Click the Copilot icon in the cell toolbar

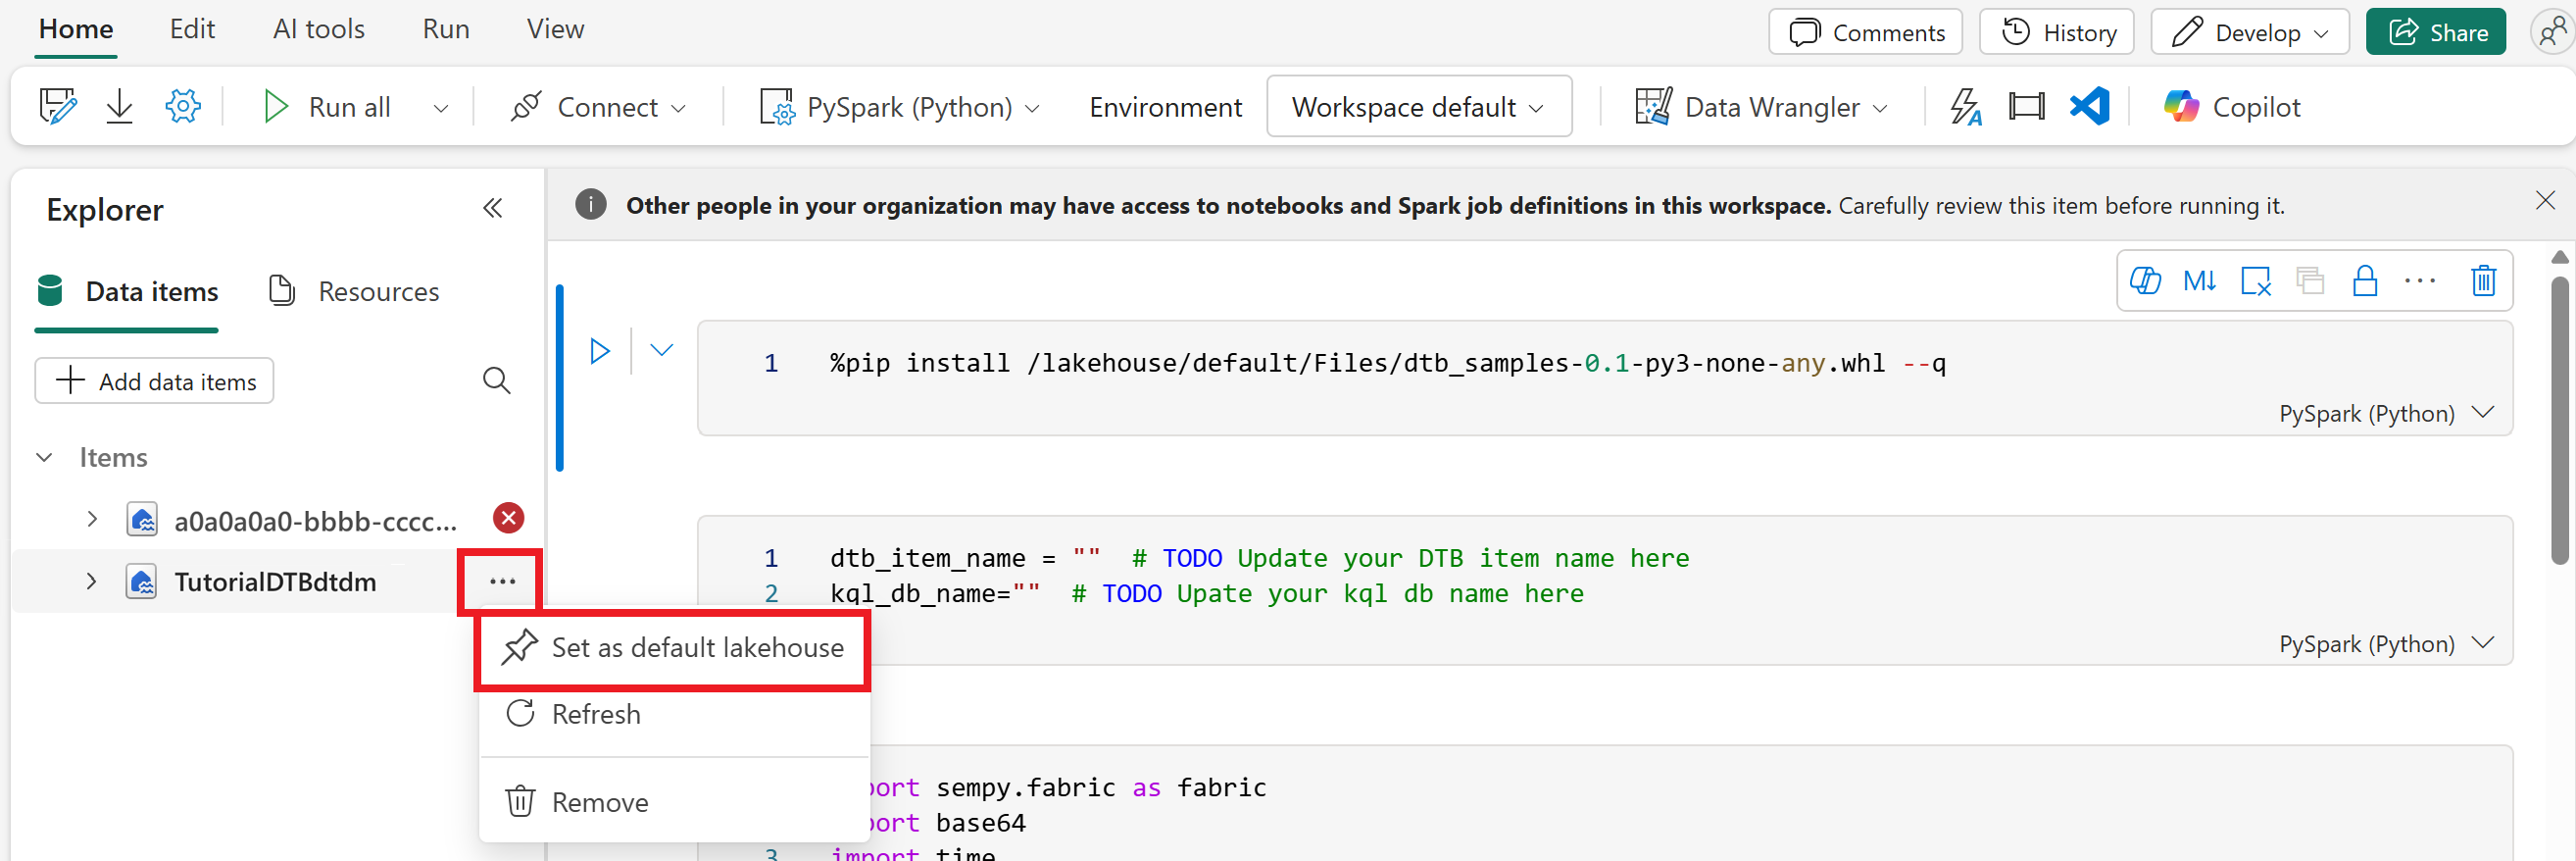2145,281
